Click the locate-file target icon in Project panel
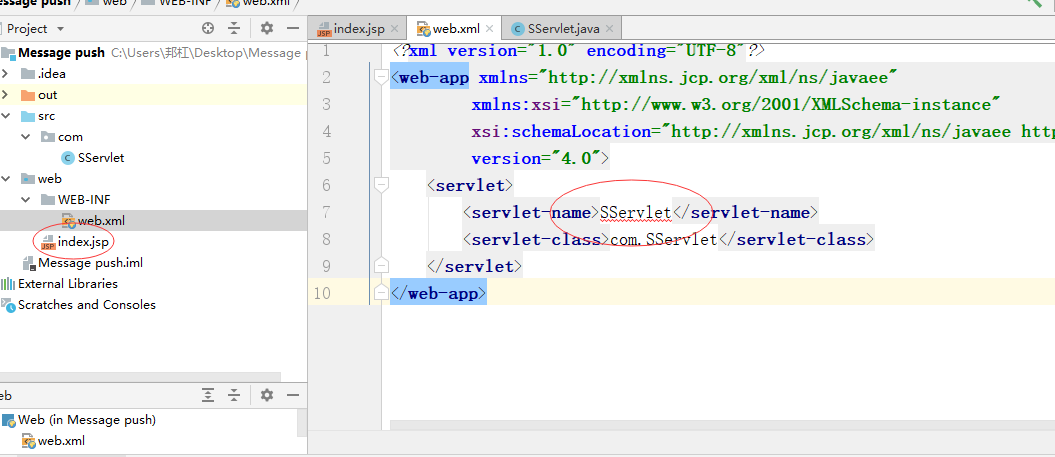This screenshot has width=1055, height=457. coord(208,28)
